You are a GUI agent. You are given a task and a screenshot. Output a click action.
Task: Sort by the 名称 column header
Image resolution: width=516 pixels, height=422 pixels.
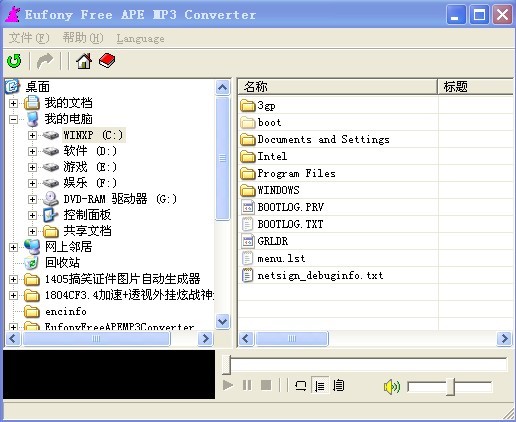[337, 87]
